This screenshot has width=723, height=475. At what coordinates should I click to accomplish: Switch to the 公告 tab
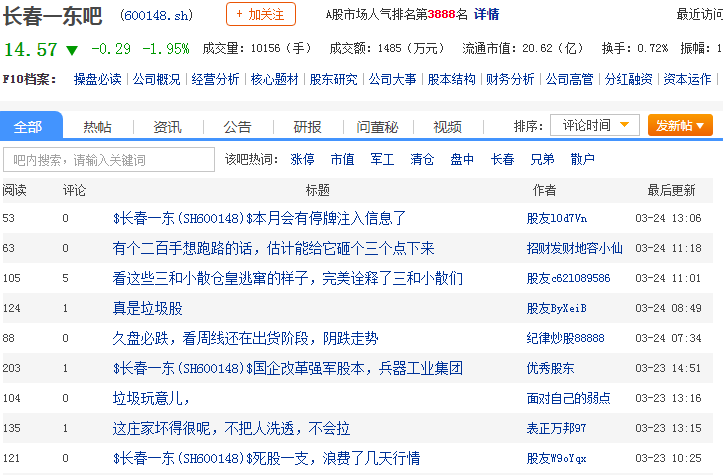click(237, 126)
